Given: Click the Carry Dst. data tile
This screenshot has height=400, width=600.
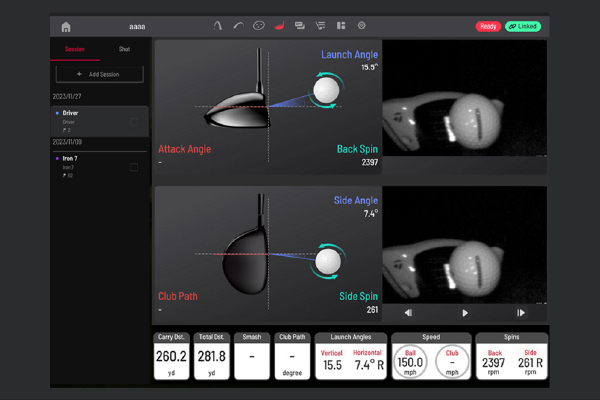Looking at the screenshot, I should coord(171,356).
